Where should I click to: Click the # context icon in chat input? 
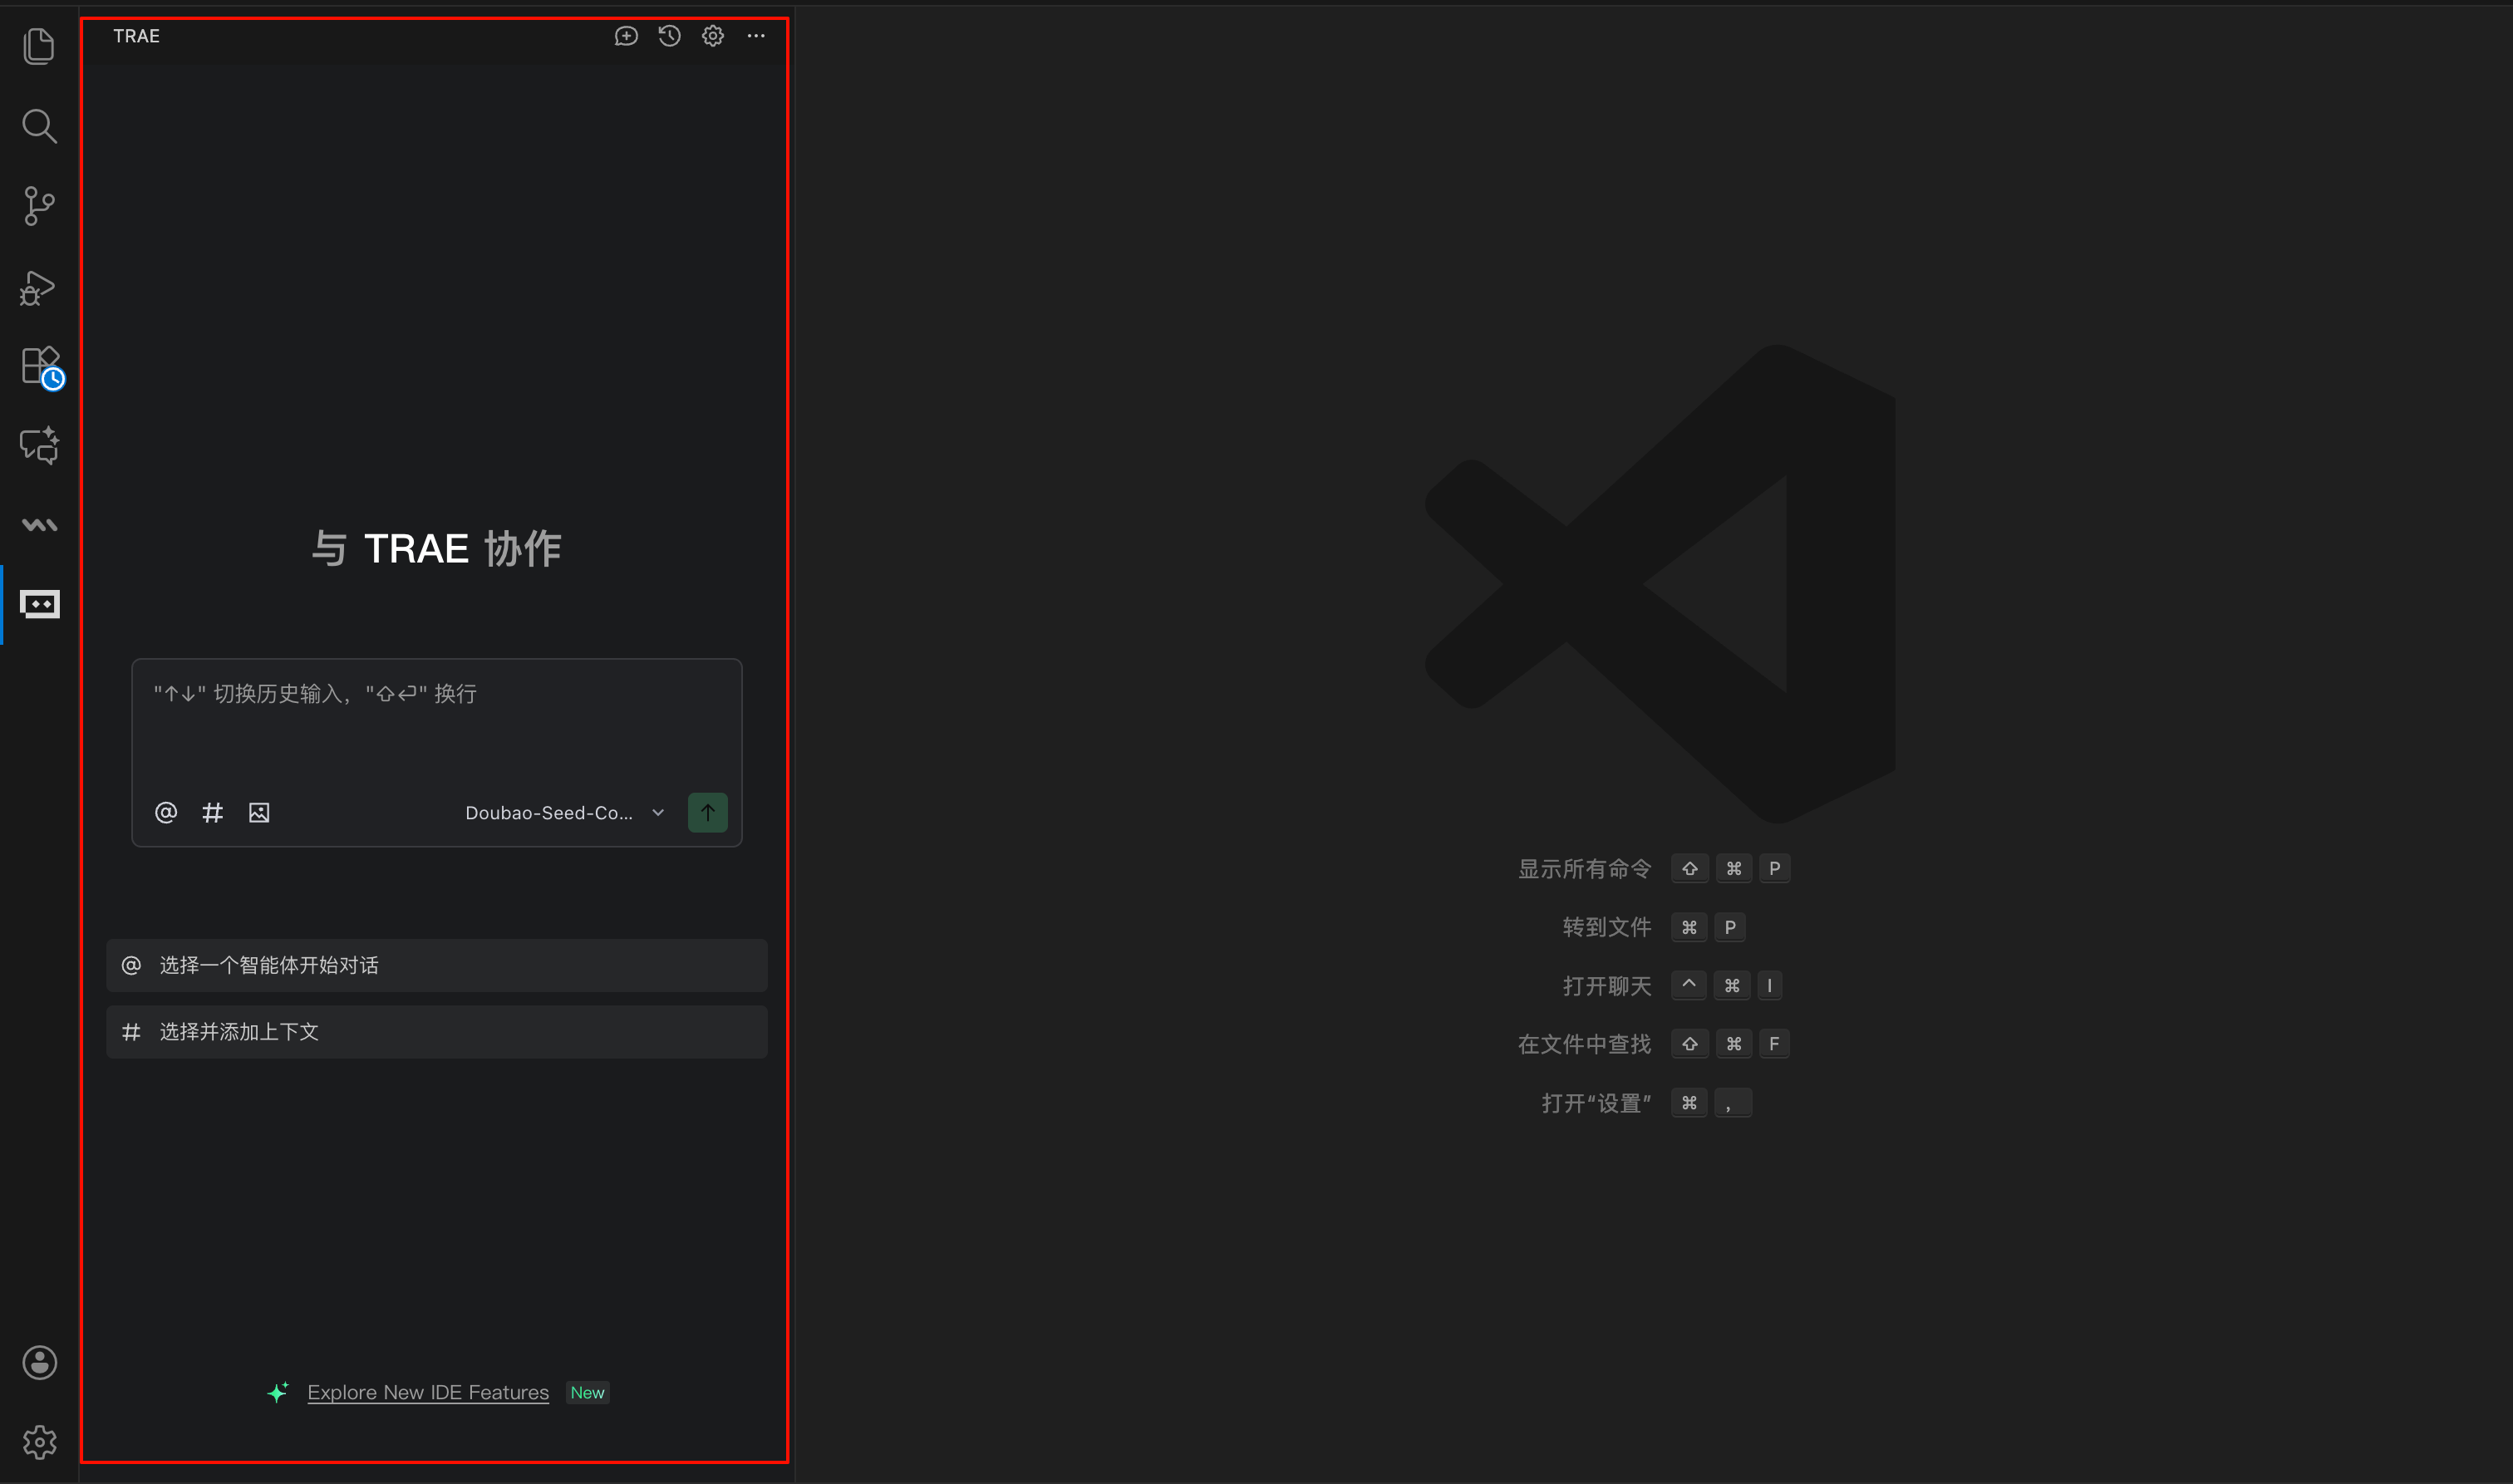tap(212, 812)
